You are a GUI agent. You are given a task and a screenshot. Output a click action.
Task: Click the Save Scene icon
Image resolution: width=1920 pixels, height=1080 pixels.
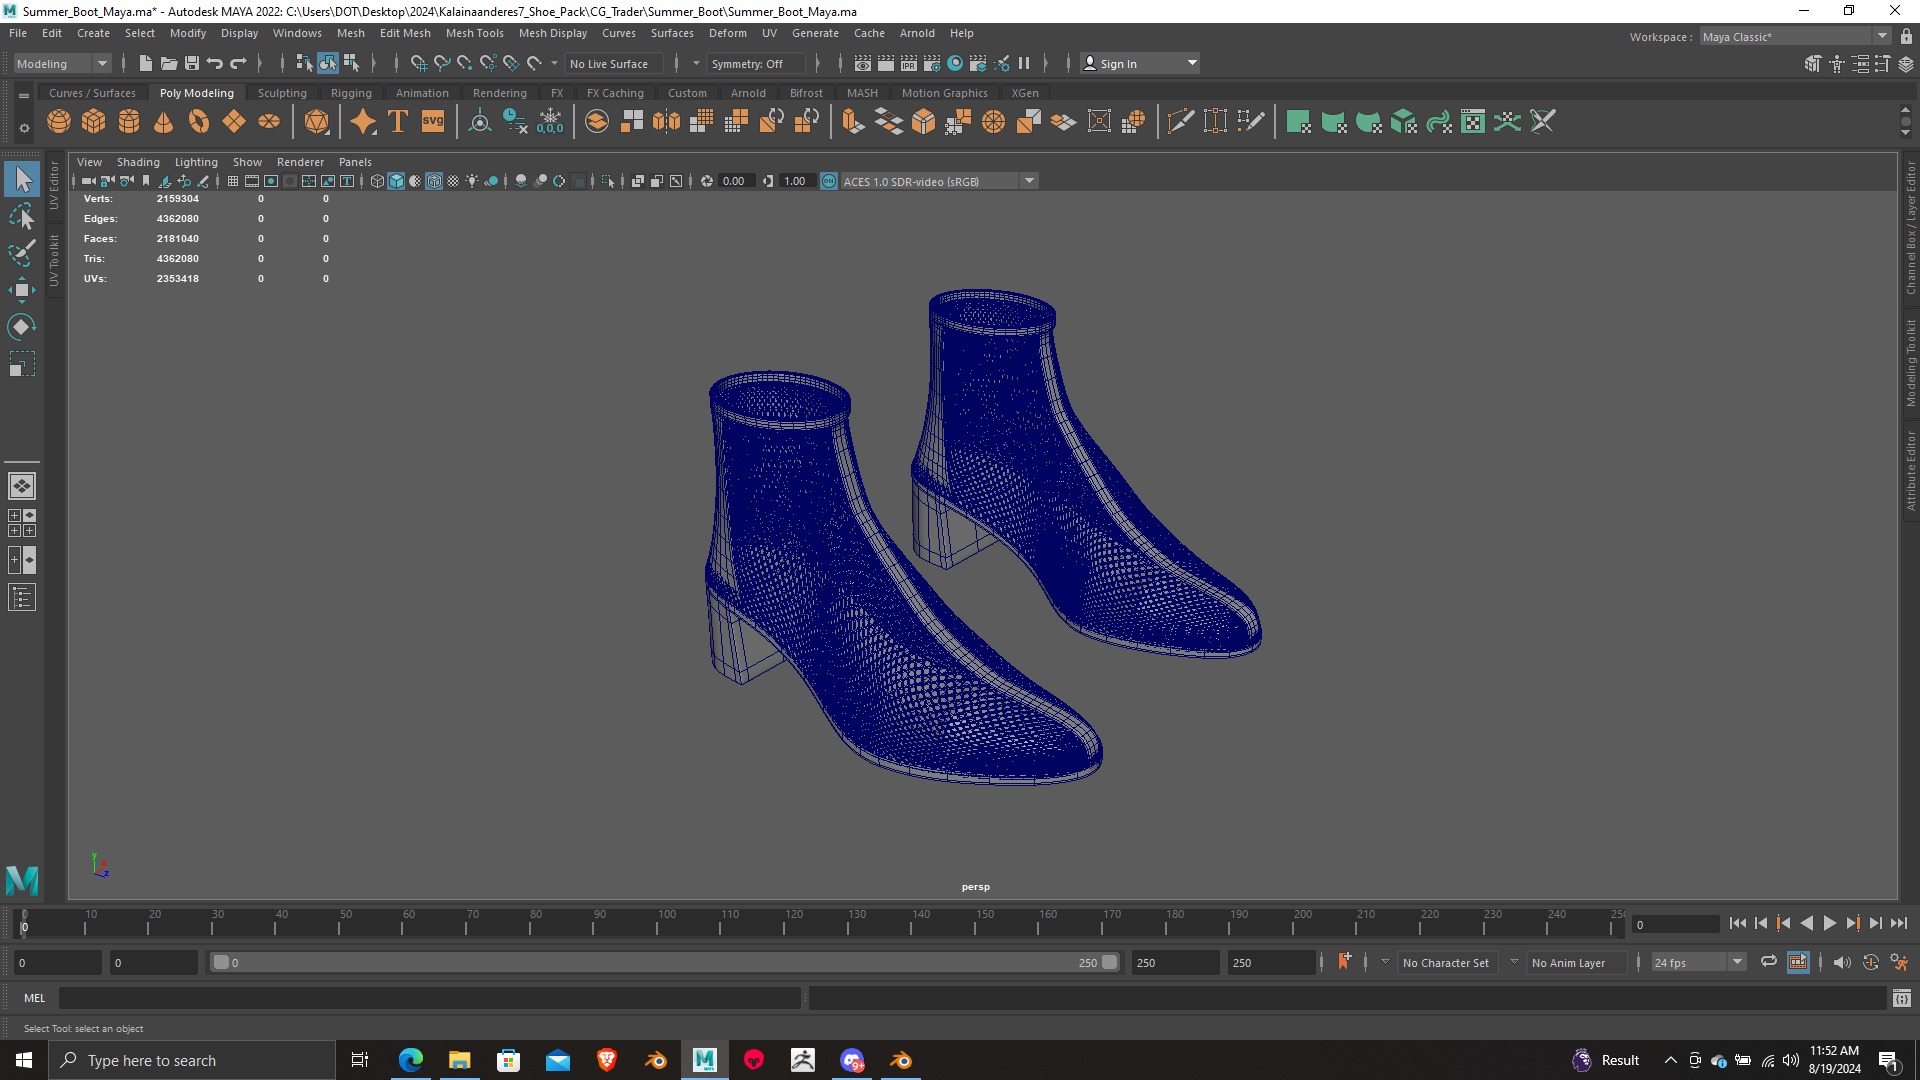(x=192, y=63)
